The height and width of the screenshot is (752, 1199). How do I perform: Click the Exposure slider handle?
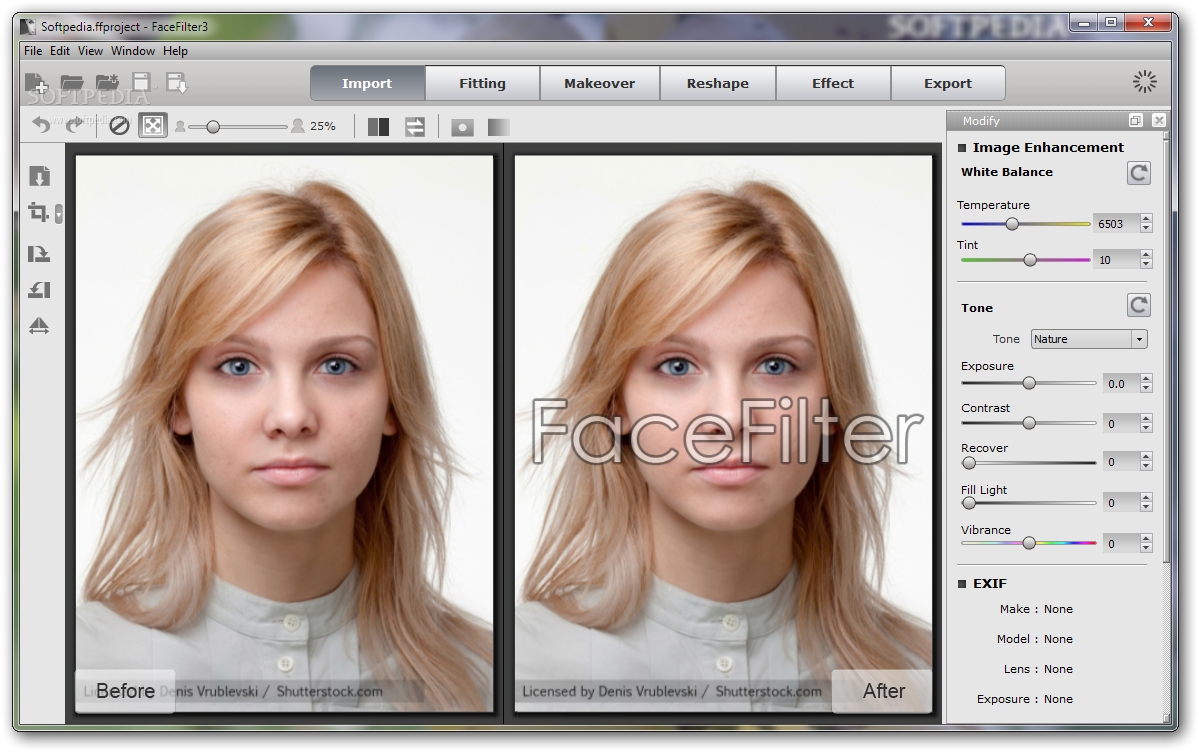[x=1029, y=383]
